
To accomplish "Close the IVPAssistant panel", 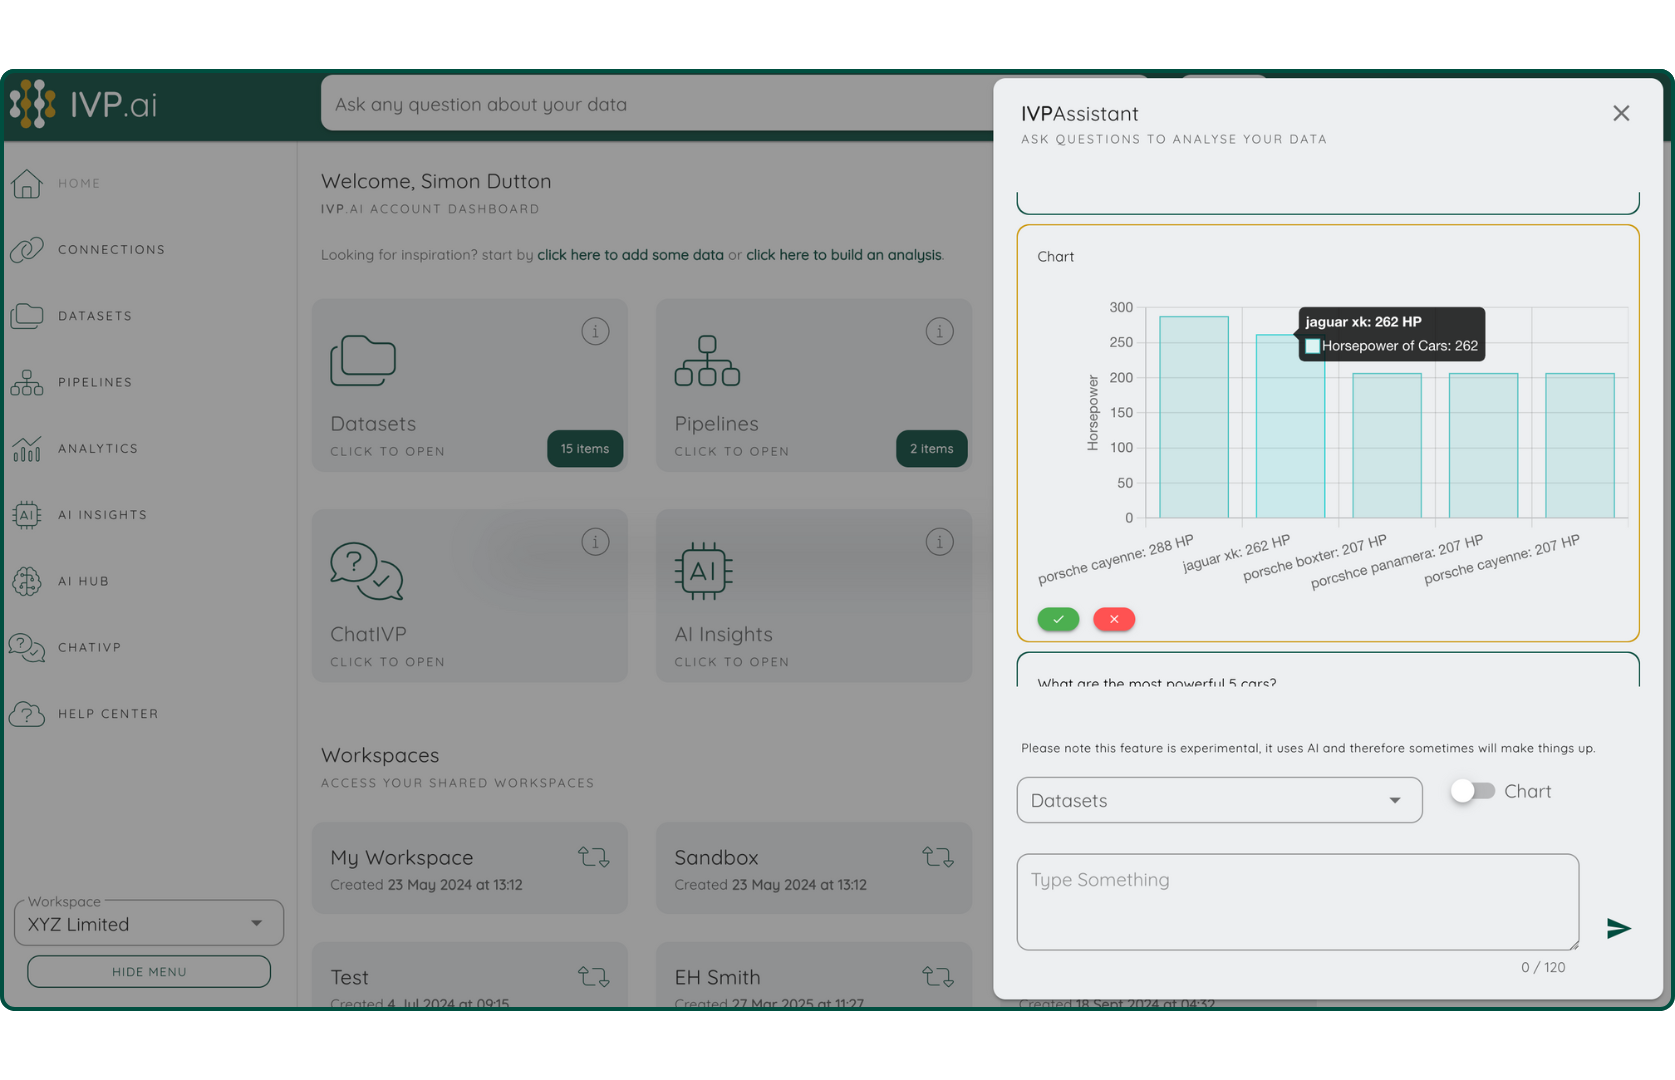I will pos(1621,114).
